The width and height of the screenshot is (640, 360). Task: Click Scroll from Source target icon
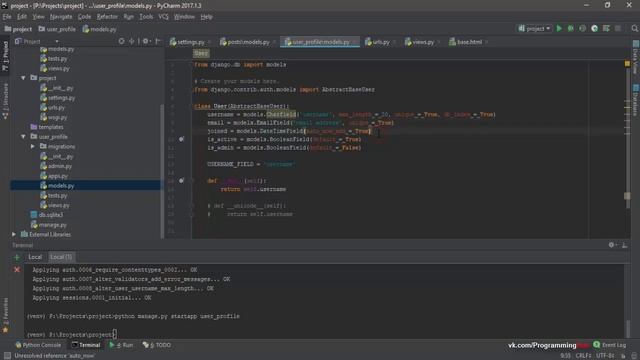point(121,41)
